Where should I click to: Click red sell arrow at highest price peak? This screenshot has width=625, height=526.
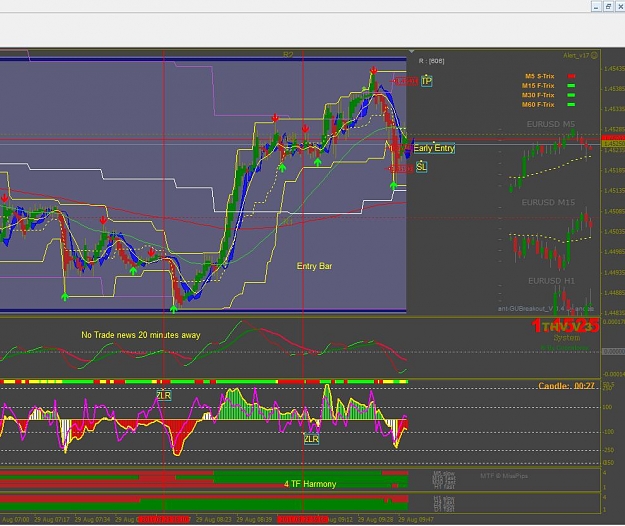(373, 71)
